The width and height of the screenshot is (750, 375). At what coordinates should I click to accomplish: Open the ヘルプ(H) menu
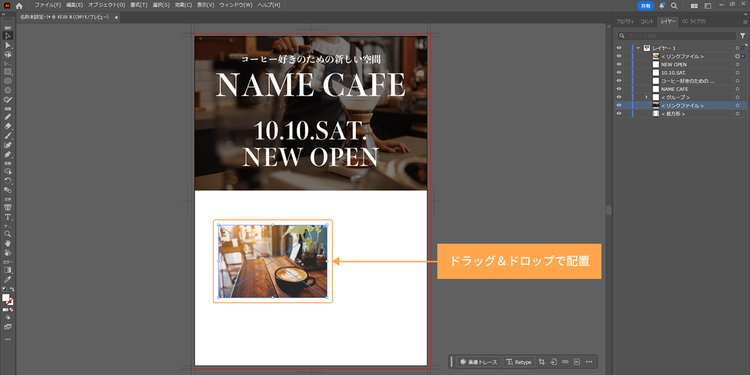tap(269, 5)
